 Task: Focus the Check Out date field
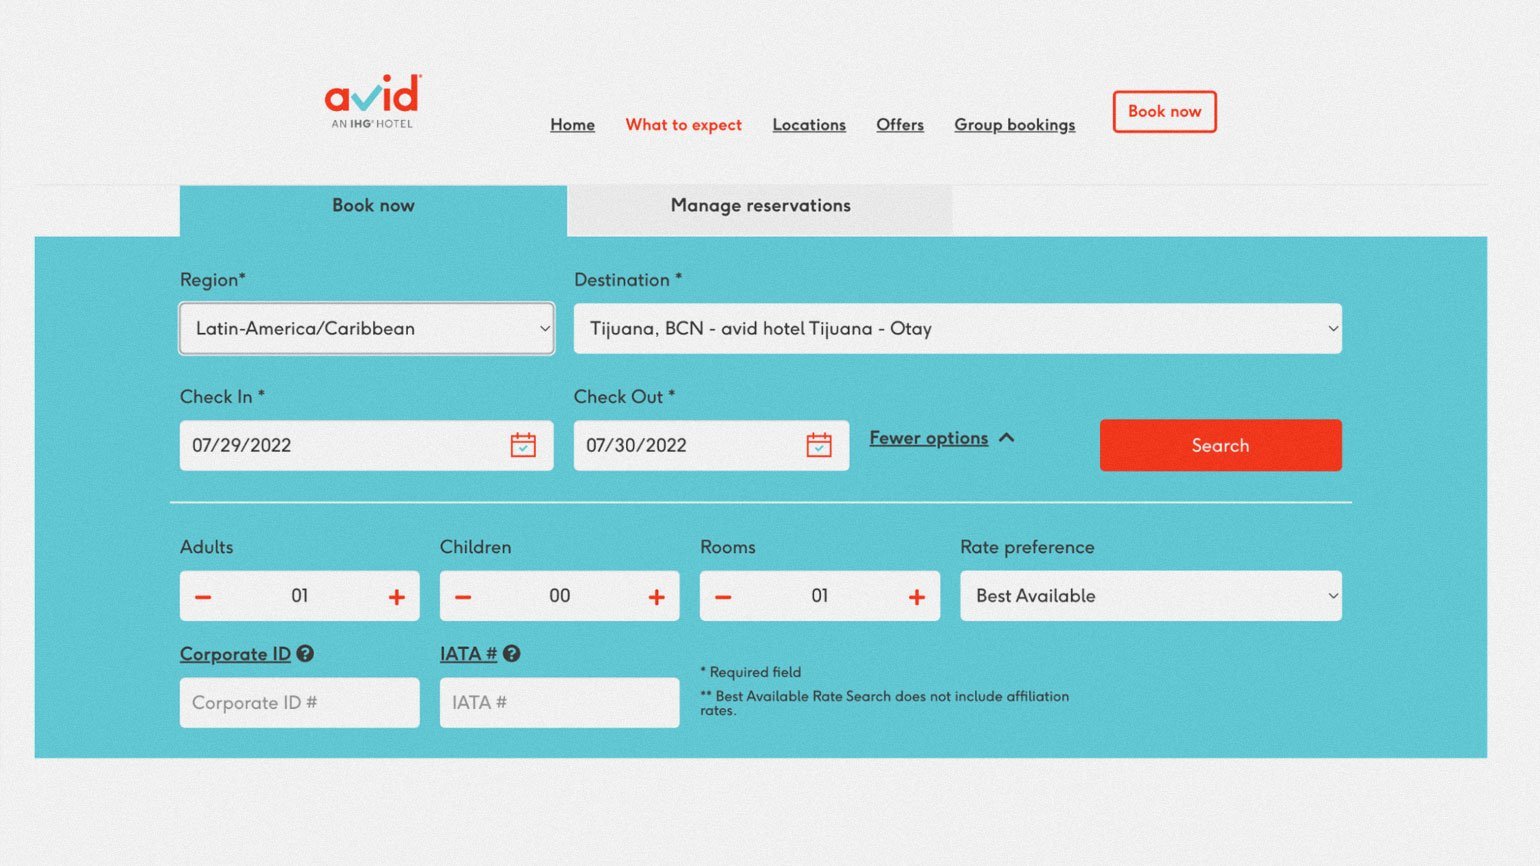coord(712,445)
